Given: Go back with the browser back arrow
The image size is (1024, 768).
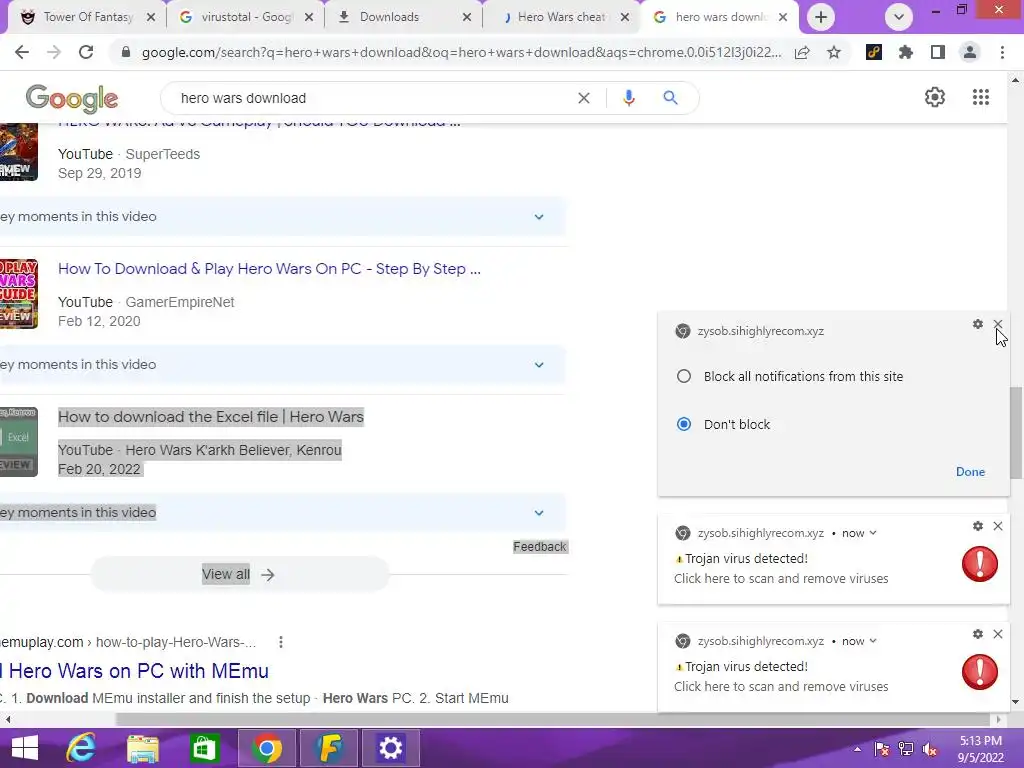Looking at the screenshot, I should pyautogui.click(x=22, y=52).
